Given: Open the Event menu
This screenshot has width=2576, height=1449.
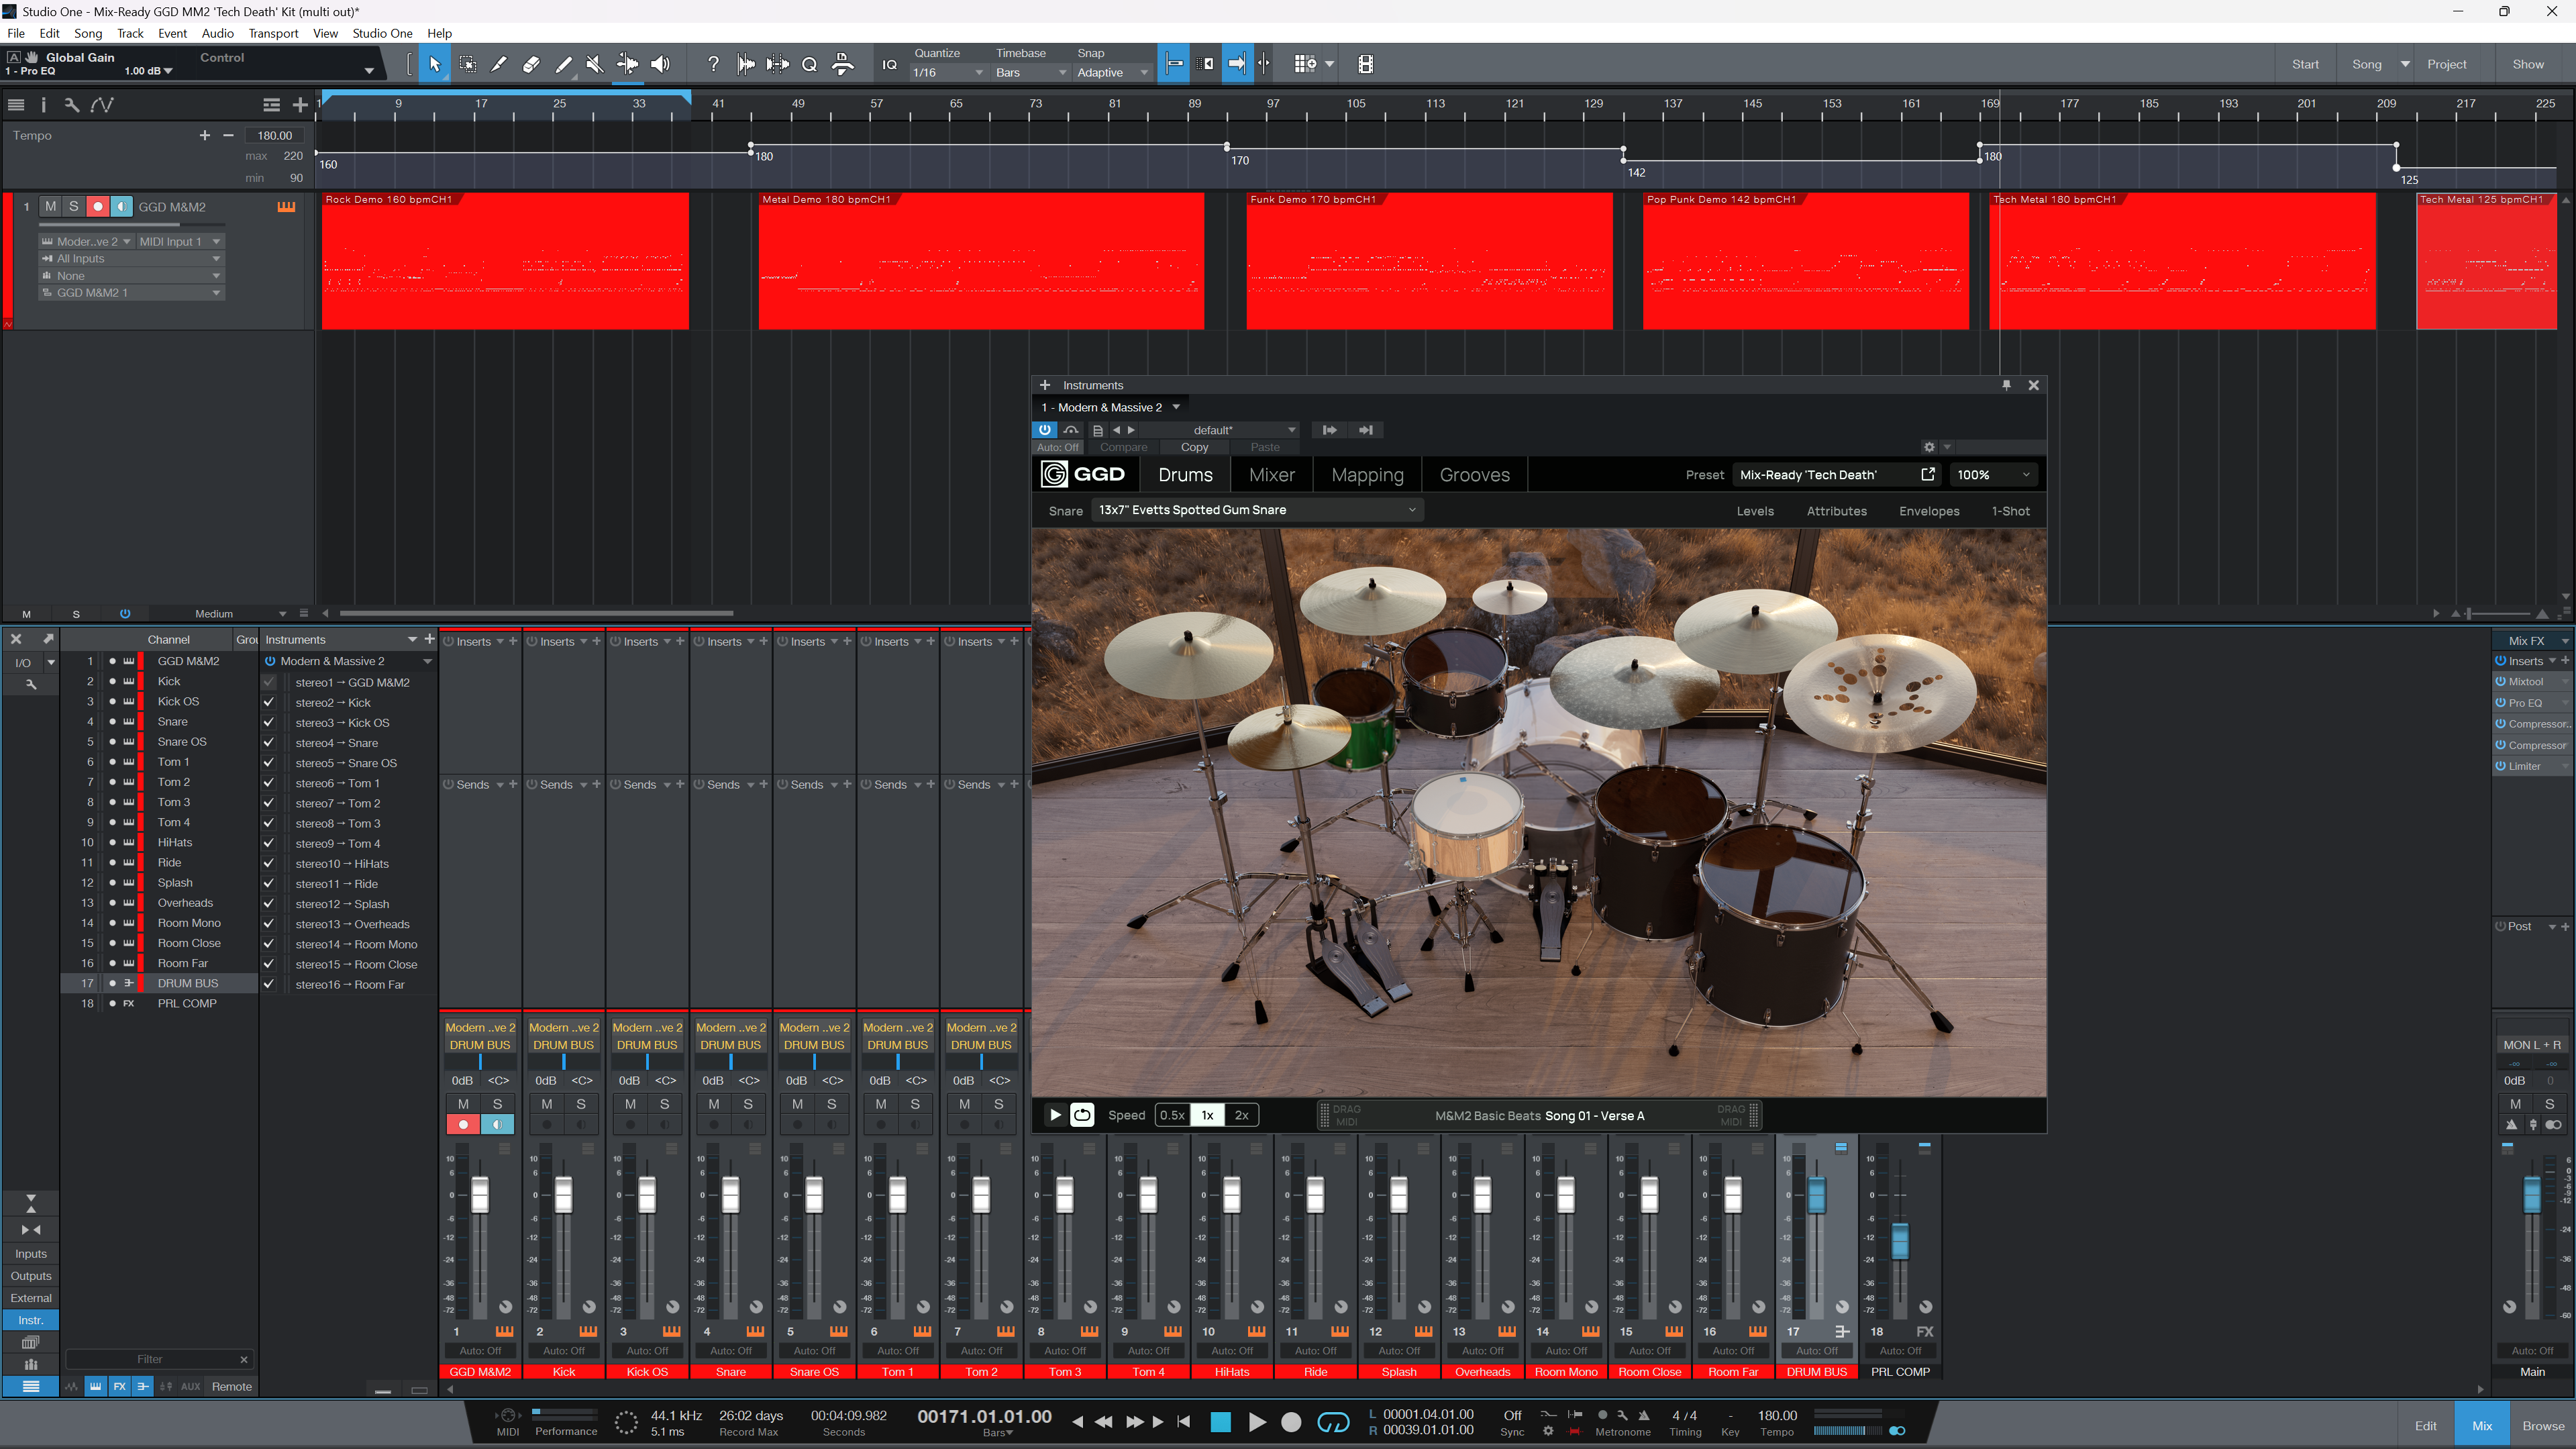Looking at the screenshot, I should point(172,33).
